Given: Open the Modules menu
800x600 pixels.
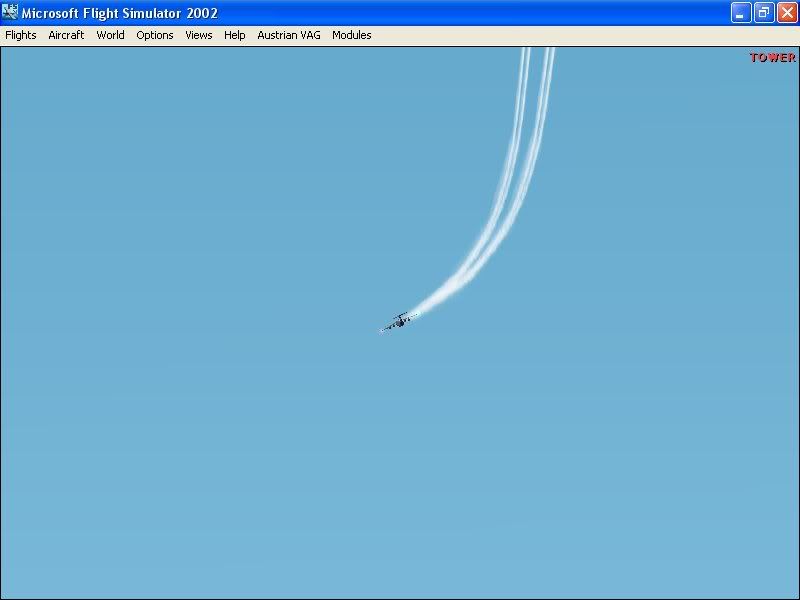Looking at the screenshot, I should point(351,35).
